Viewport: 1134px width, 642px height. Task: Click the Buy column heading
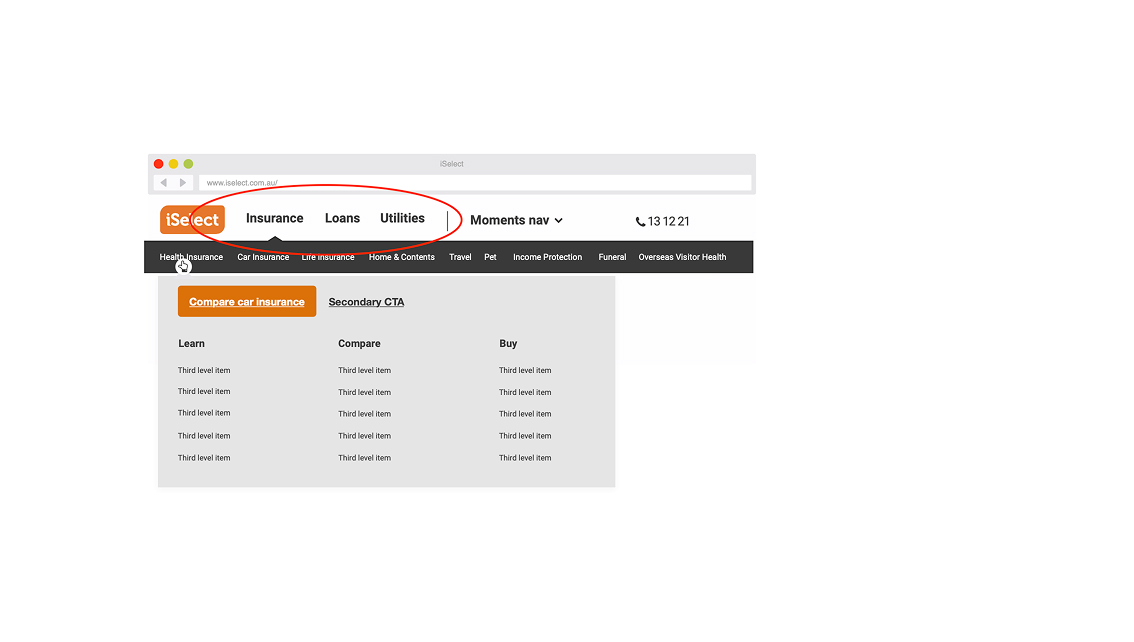point(508,344)
